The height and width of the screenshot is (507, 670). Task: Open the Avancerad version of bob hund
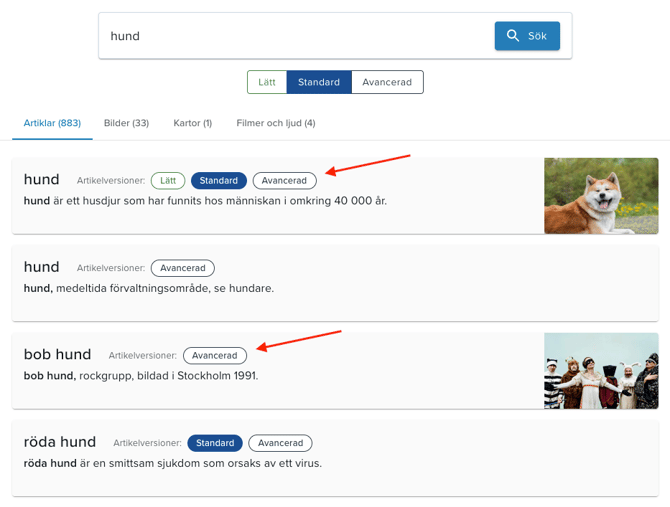[x=215, y=356]
